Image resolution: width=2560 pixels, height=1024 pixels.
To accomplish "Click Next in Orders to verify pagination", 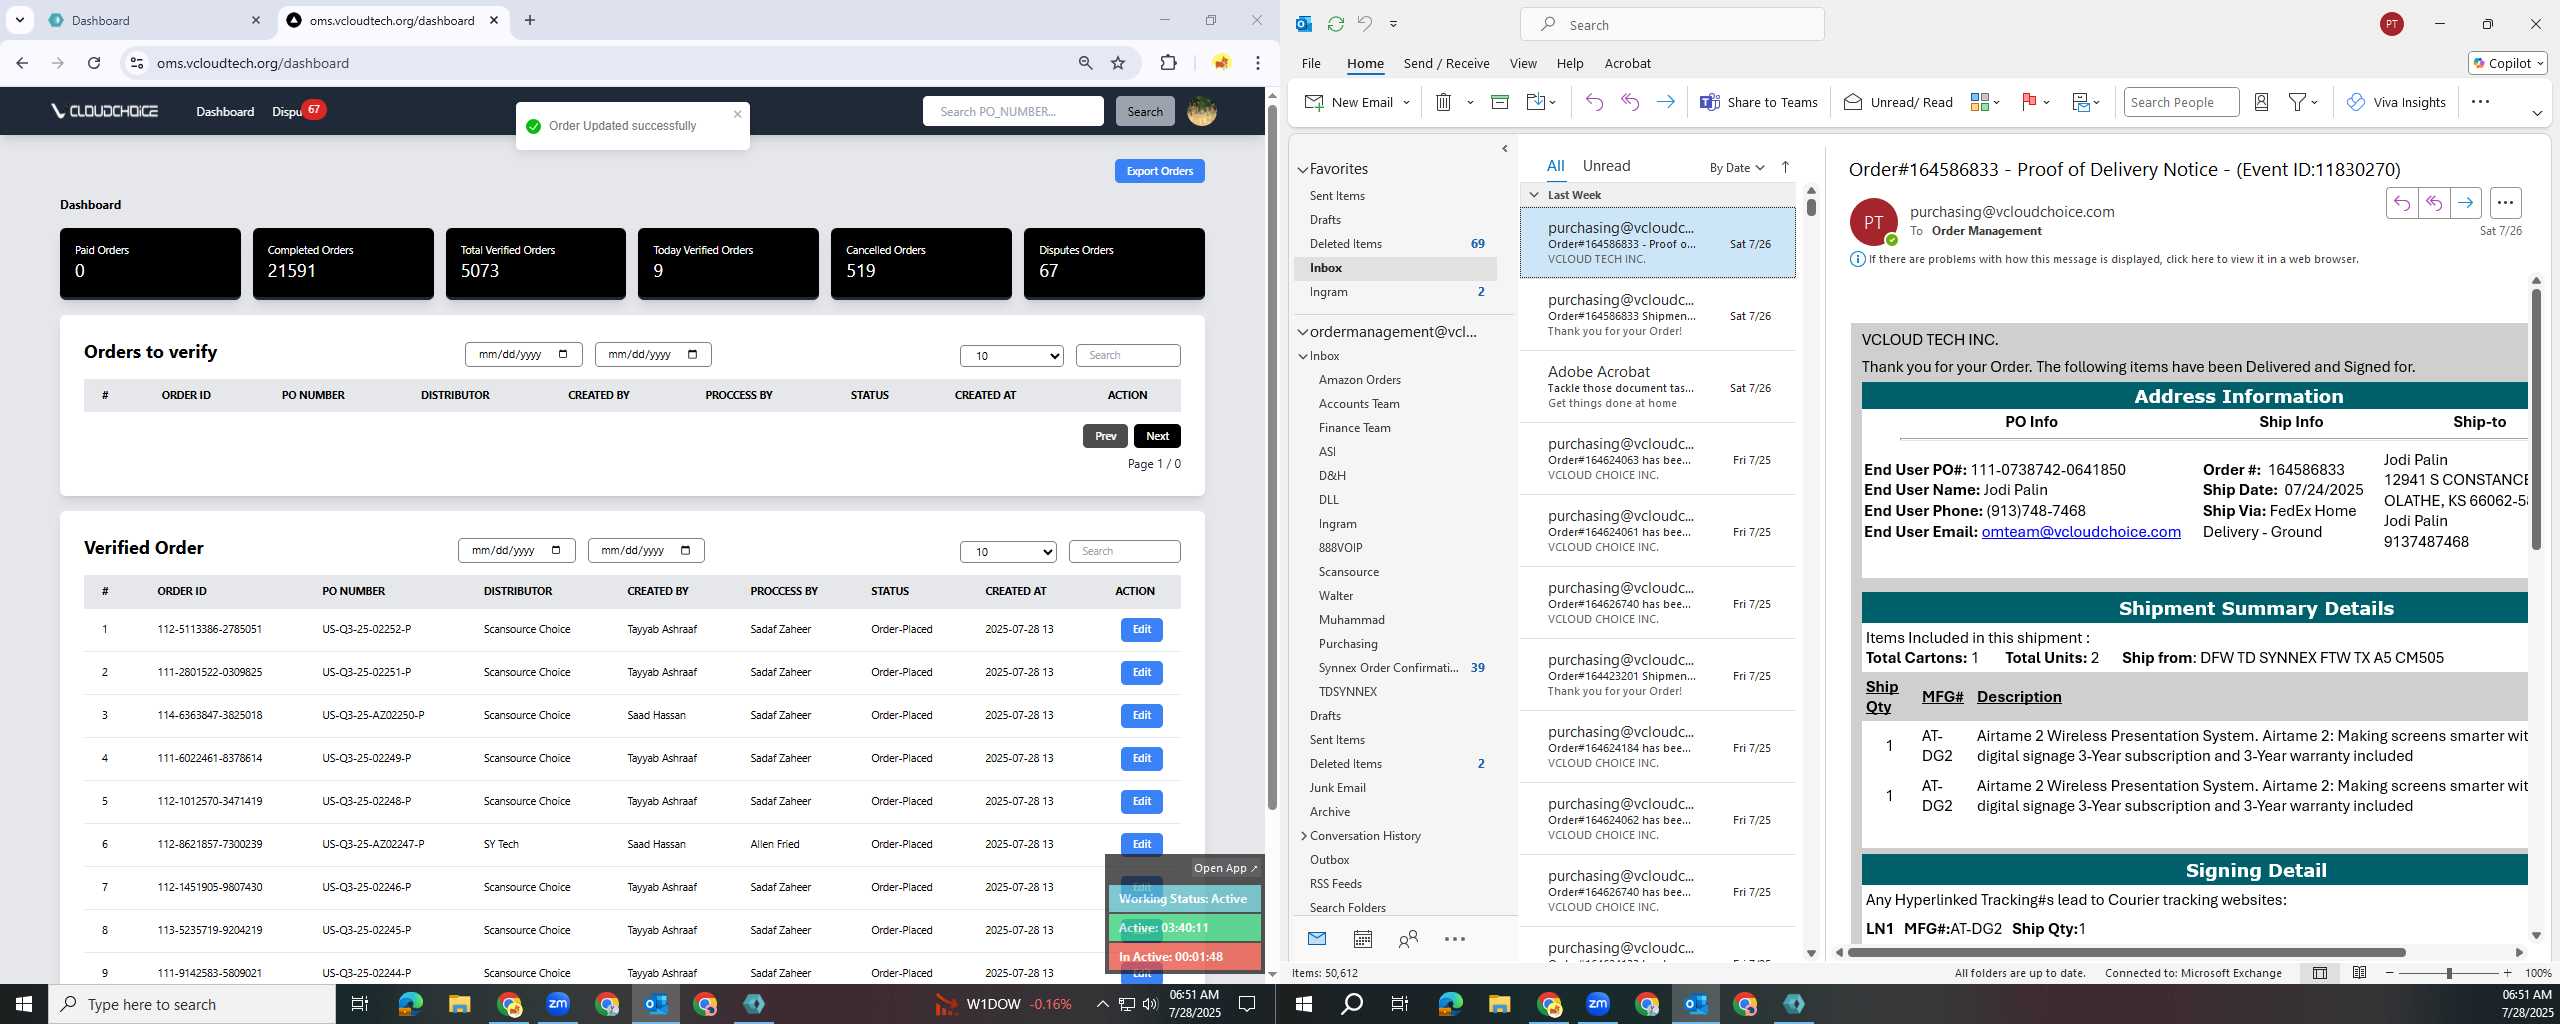I will click(x=1157, y=436).
